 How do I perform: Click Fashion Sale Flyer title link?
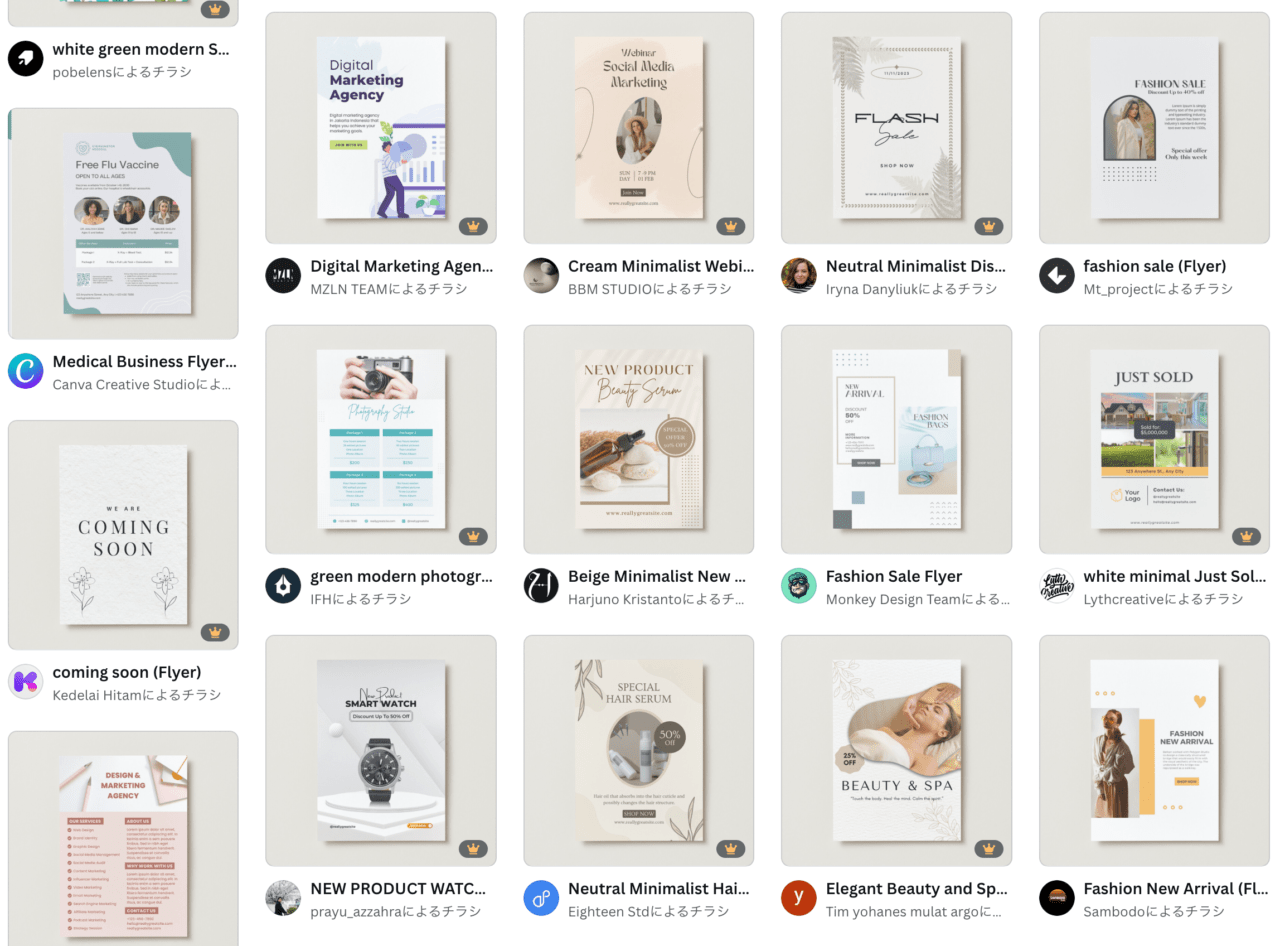[894, 576]
